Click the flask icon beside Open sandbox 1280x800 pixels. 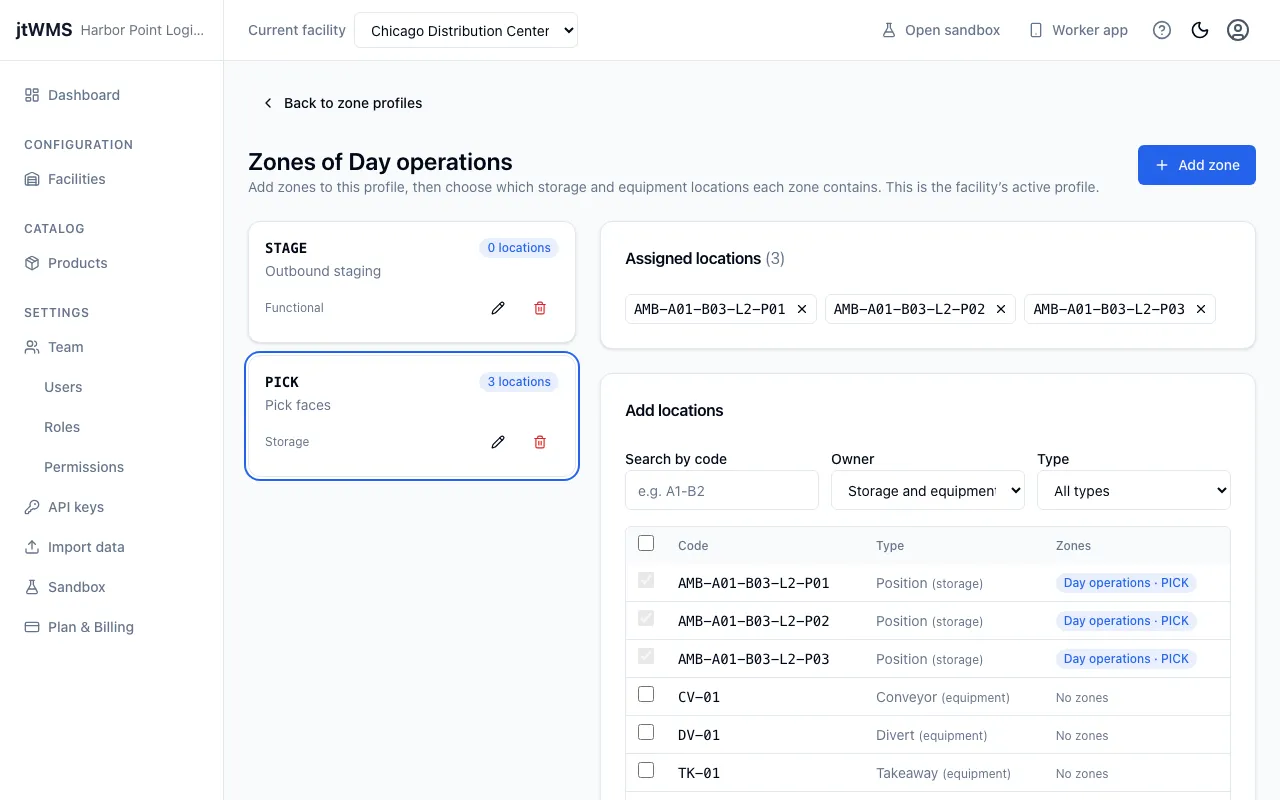[888, 30]
